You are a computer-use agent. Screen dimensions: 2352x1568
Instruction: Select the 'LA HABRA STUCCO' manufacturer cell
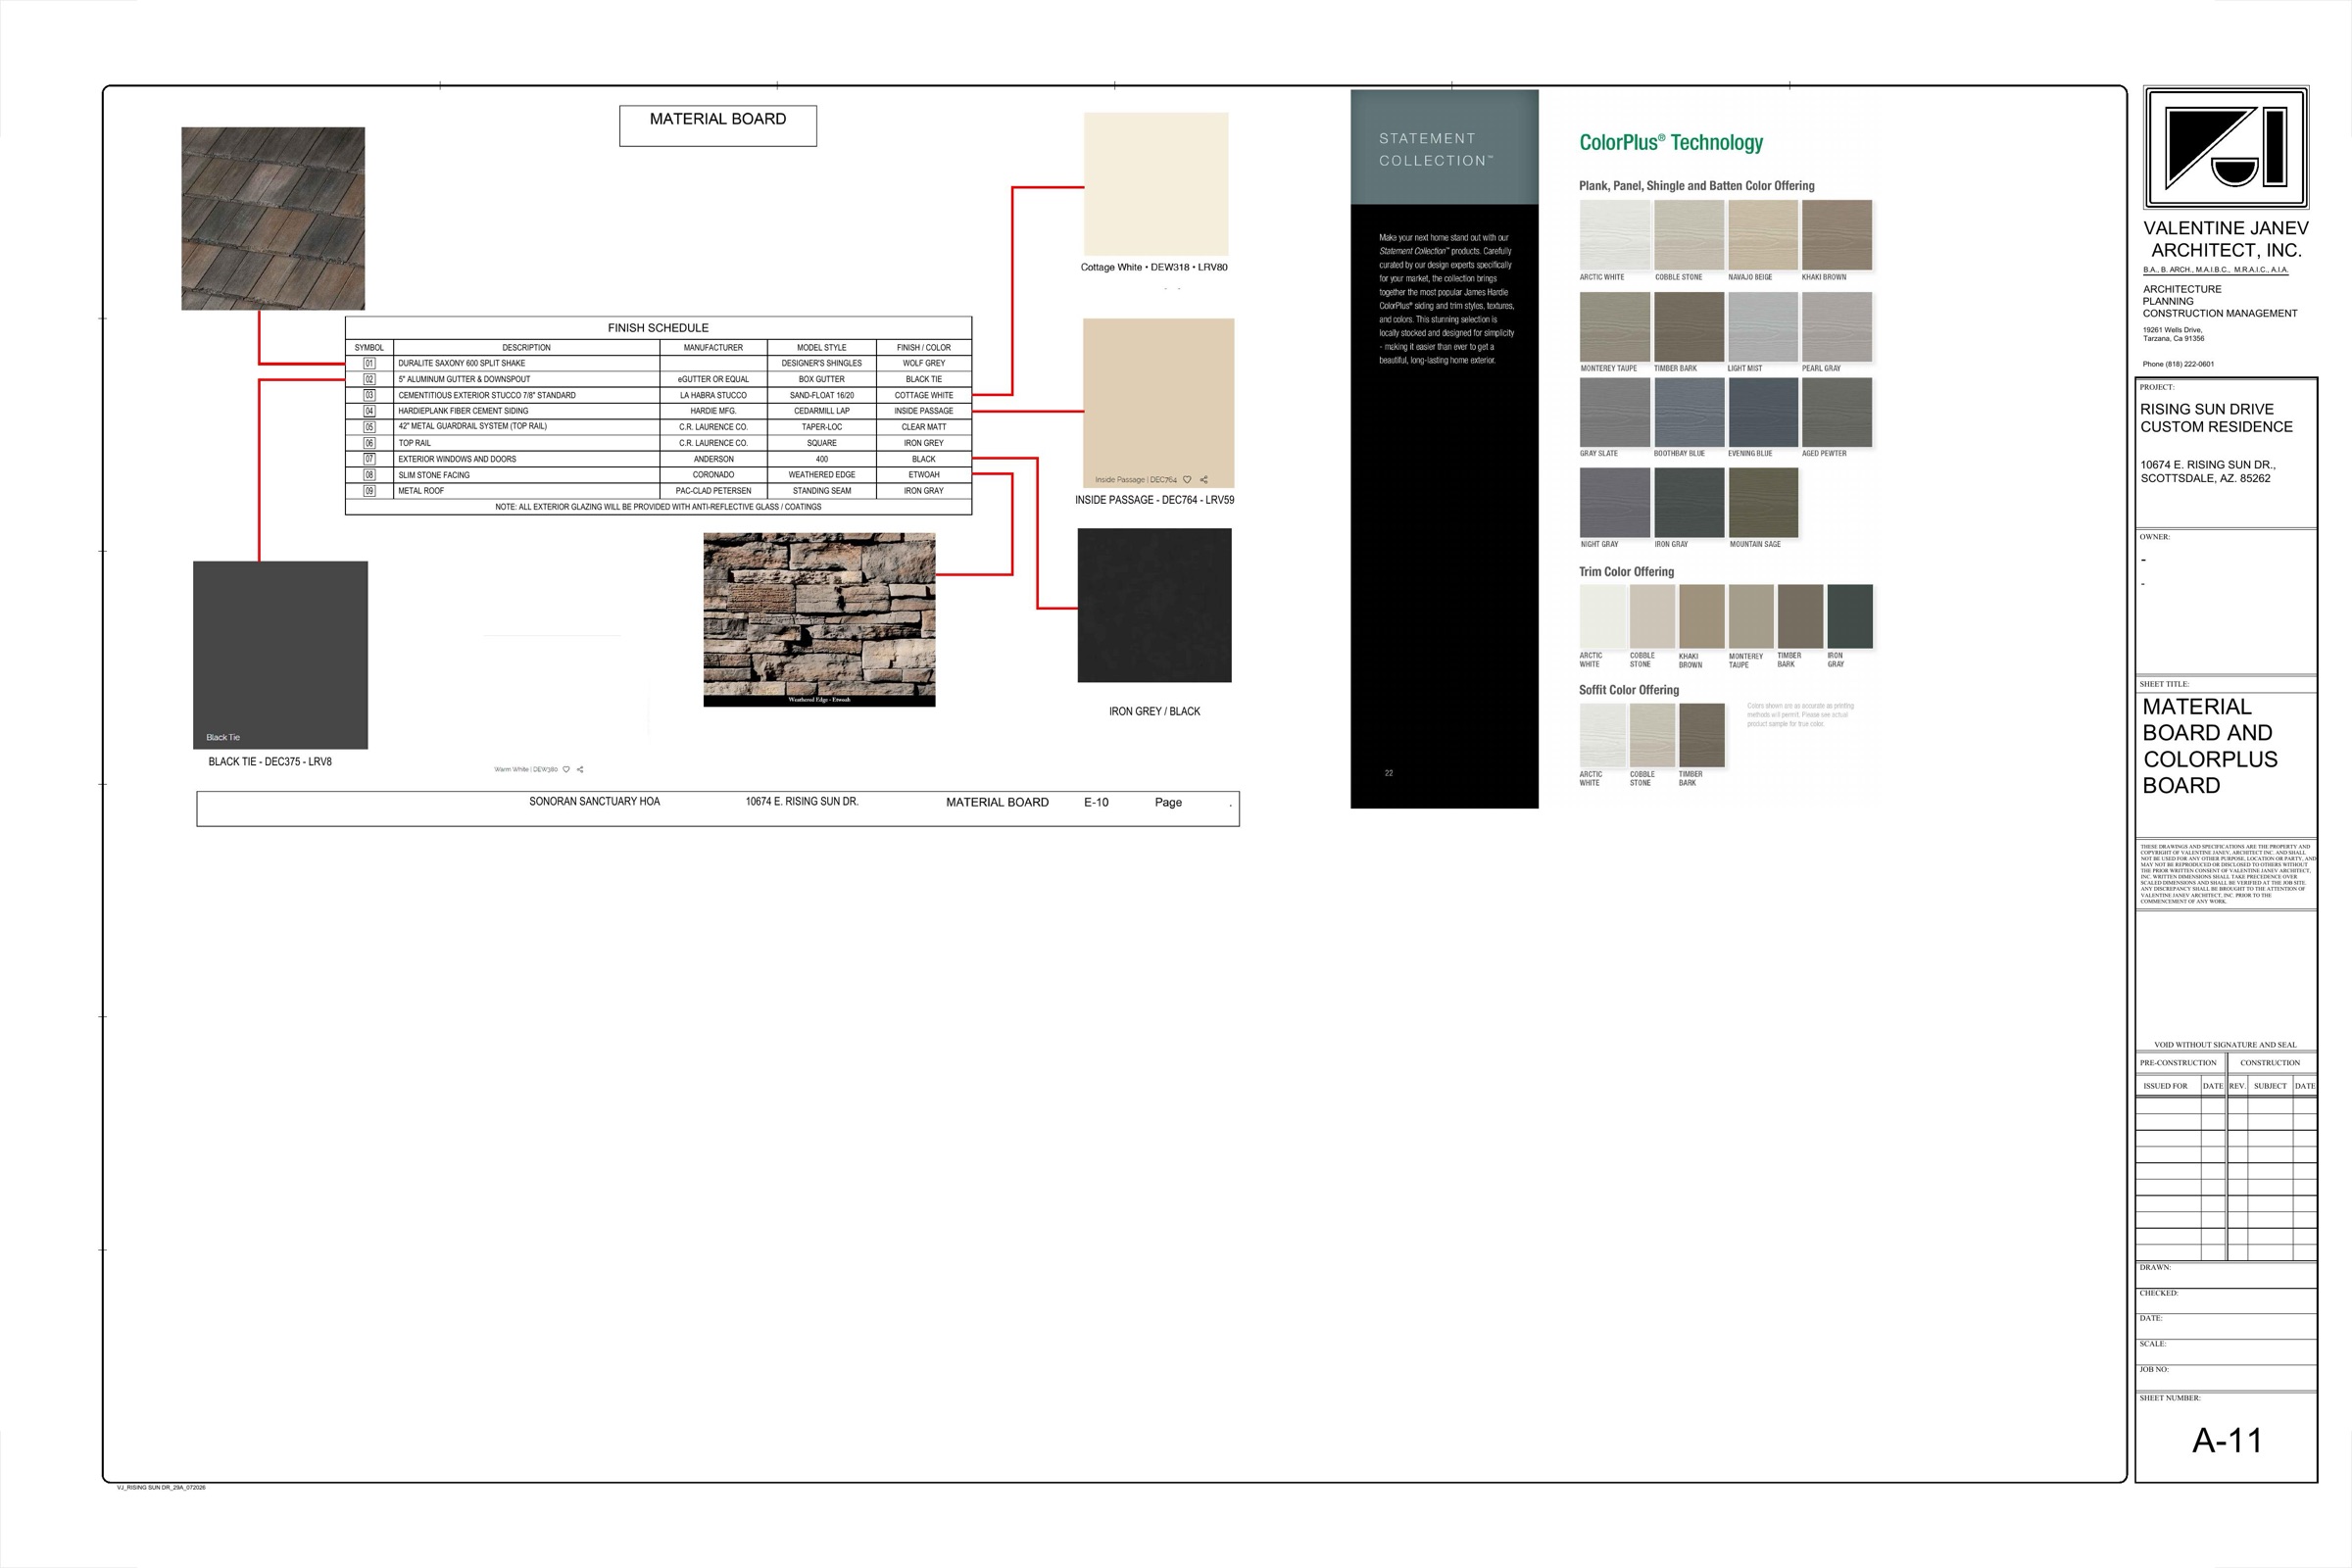point(713,395)
